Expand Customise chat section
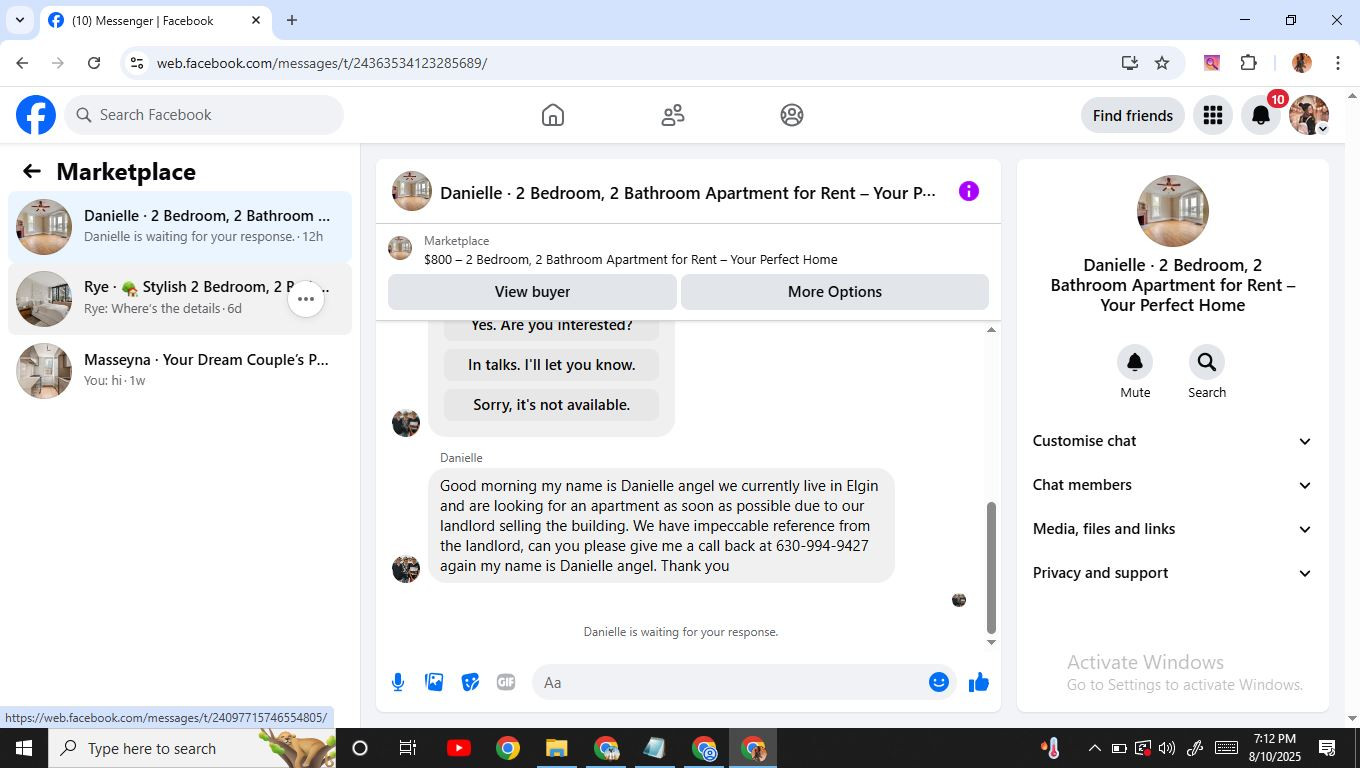Screen dimensions: 1360x768 coord(1172,441)
